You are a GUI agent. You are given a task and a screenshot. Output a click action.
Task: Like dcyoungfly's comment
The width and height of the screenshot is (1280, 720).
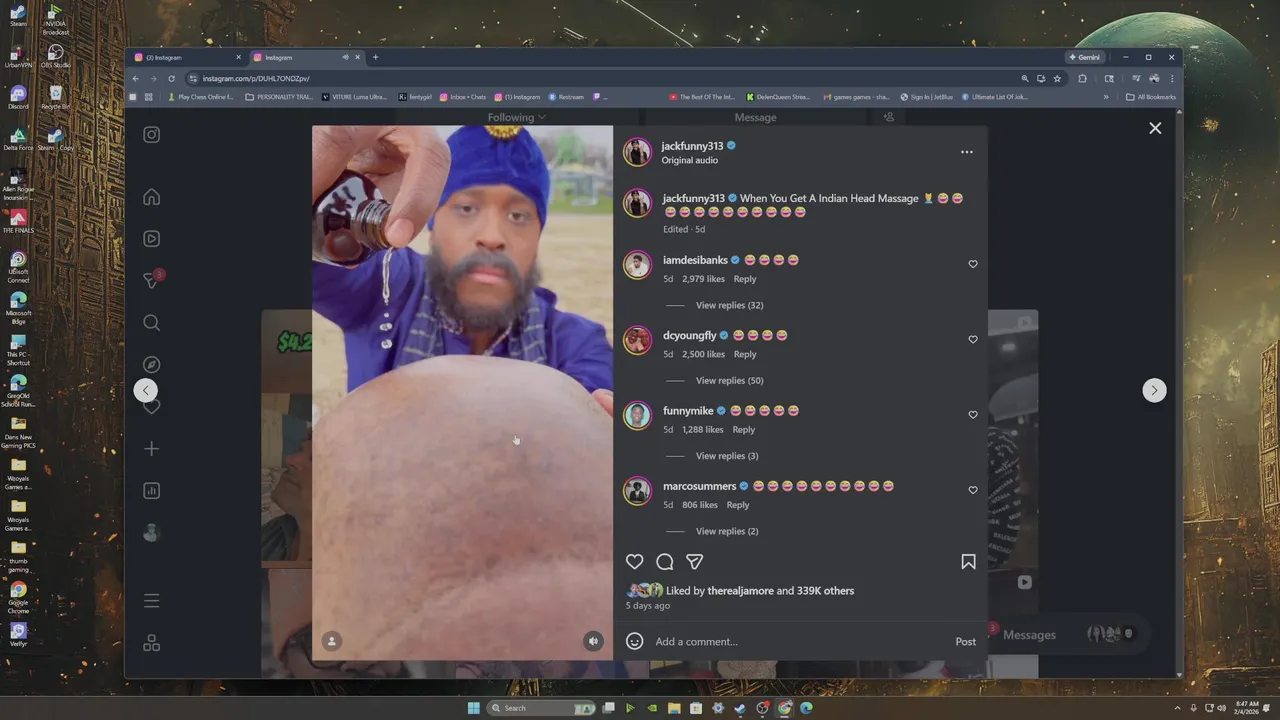(973, 339)
